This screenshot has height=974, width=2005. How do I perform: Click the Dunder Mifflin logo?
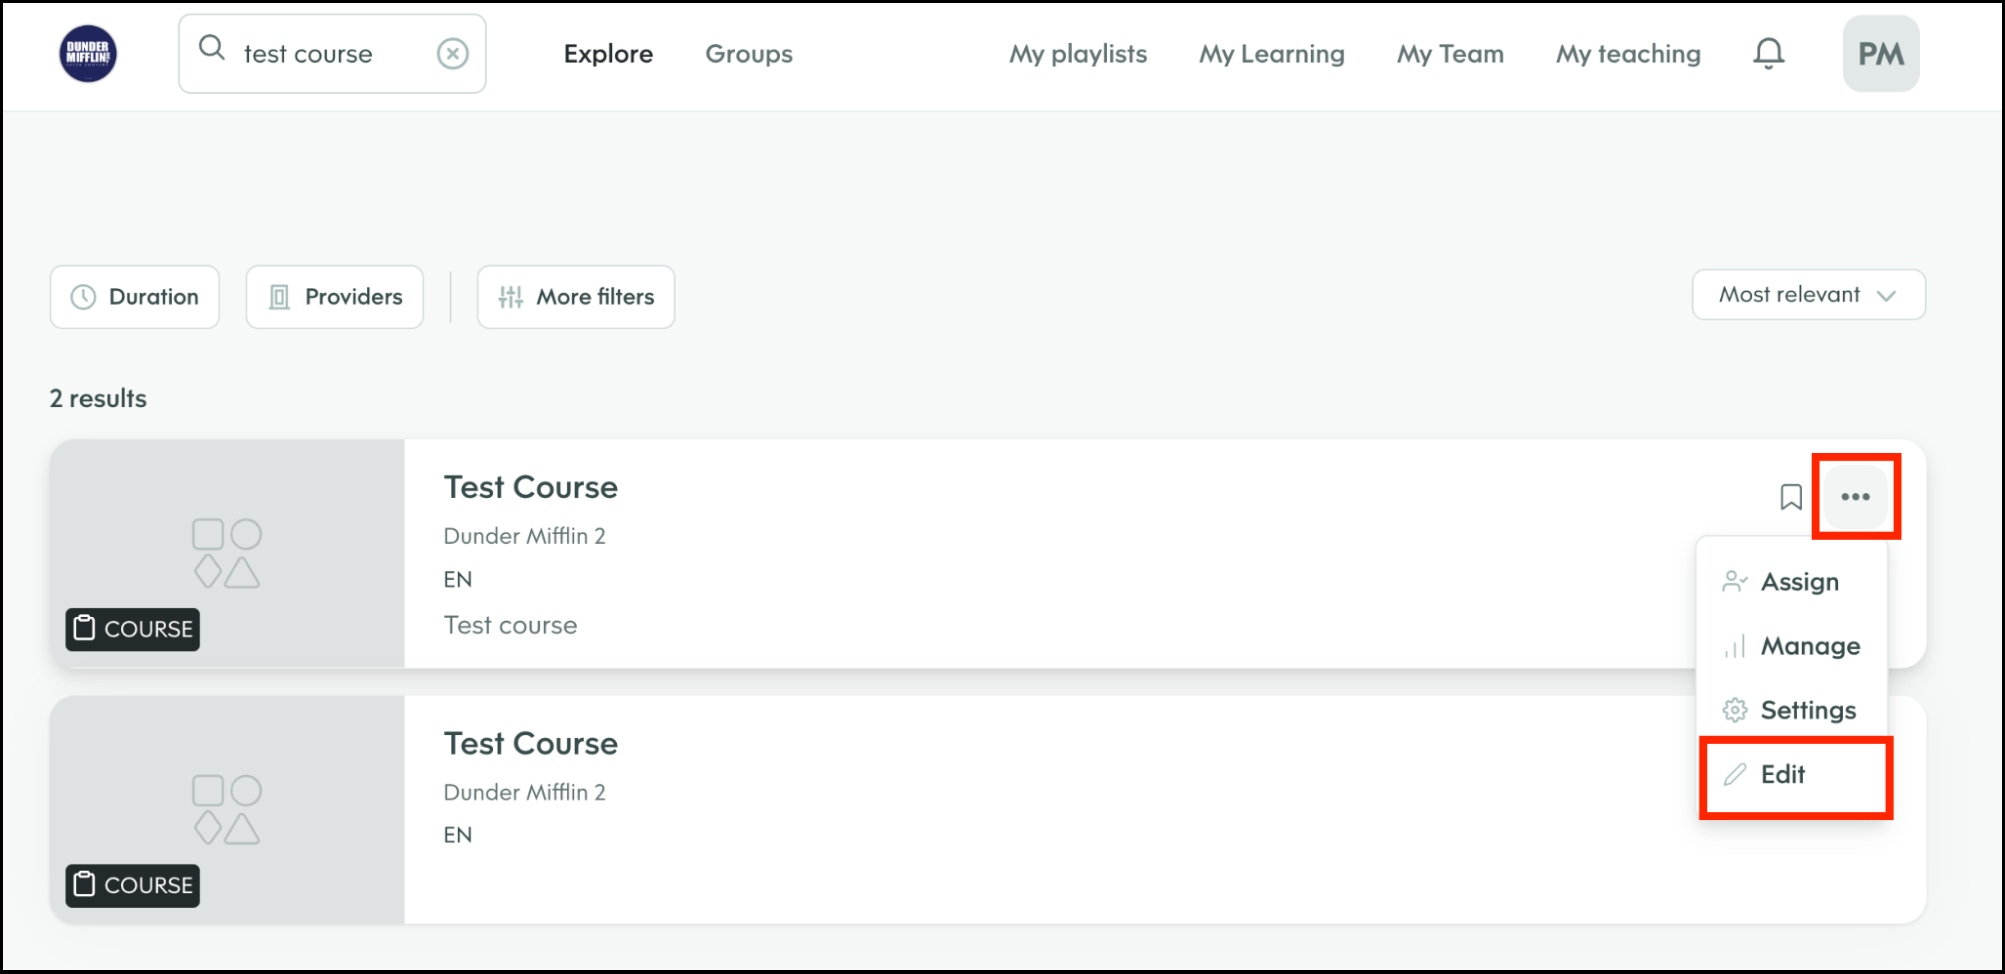88,54
